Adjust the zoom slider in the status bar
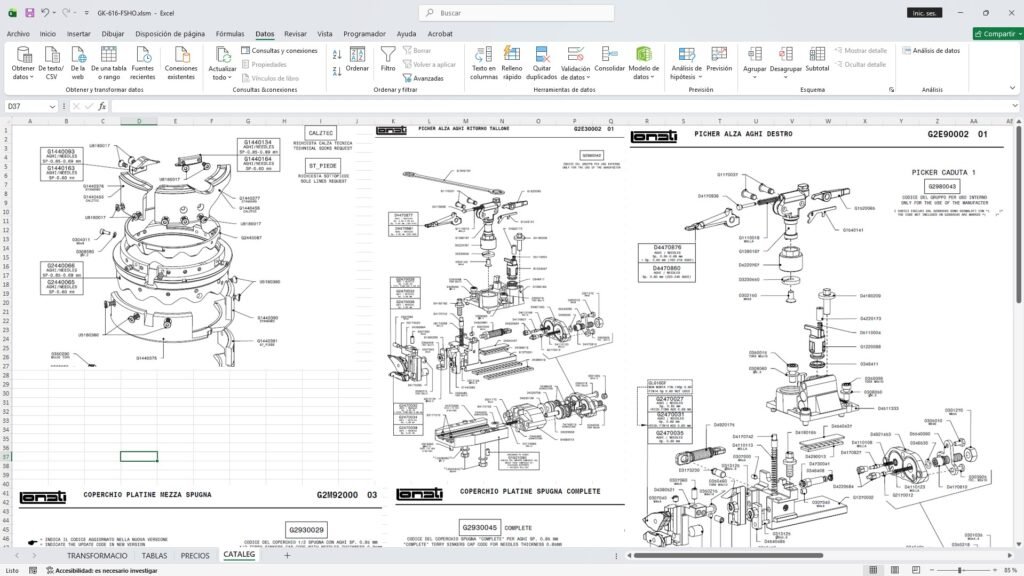Viewport: 1024px width, 576px height. (x=959, y=570)
